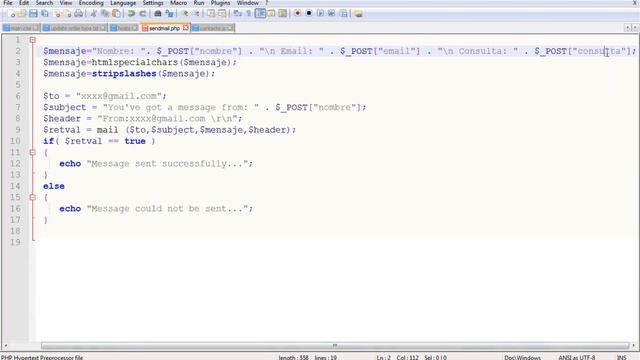Place cursor on the $to = "xxxx@gmail.com" line
The width and height of the screenshot is (640, 360).
105,96
